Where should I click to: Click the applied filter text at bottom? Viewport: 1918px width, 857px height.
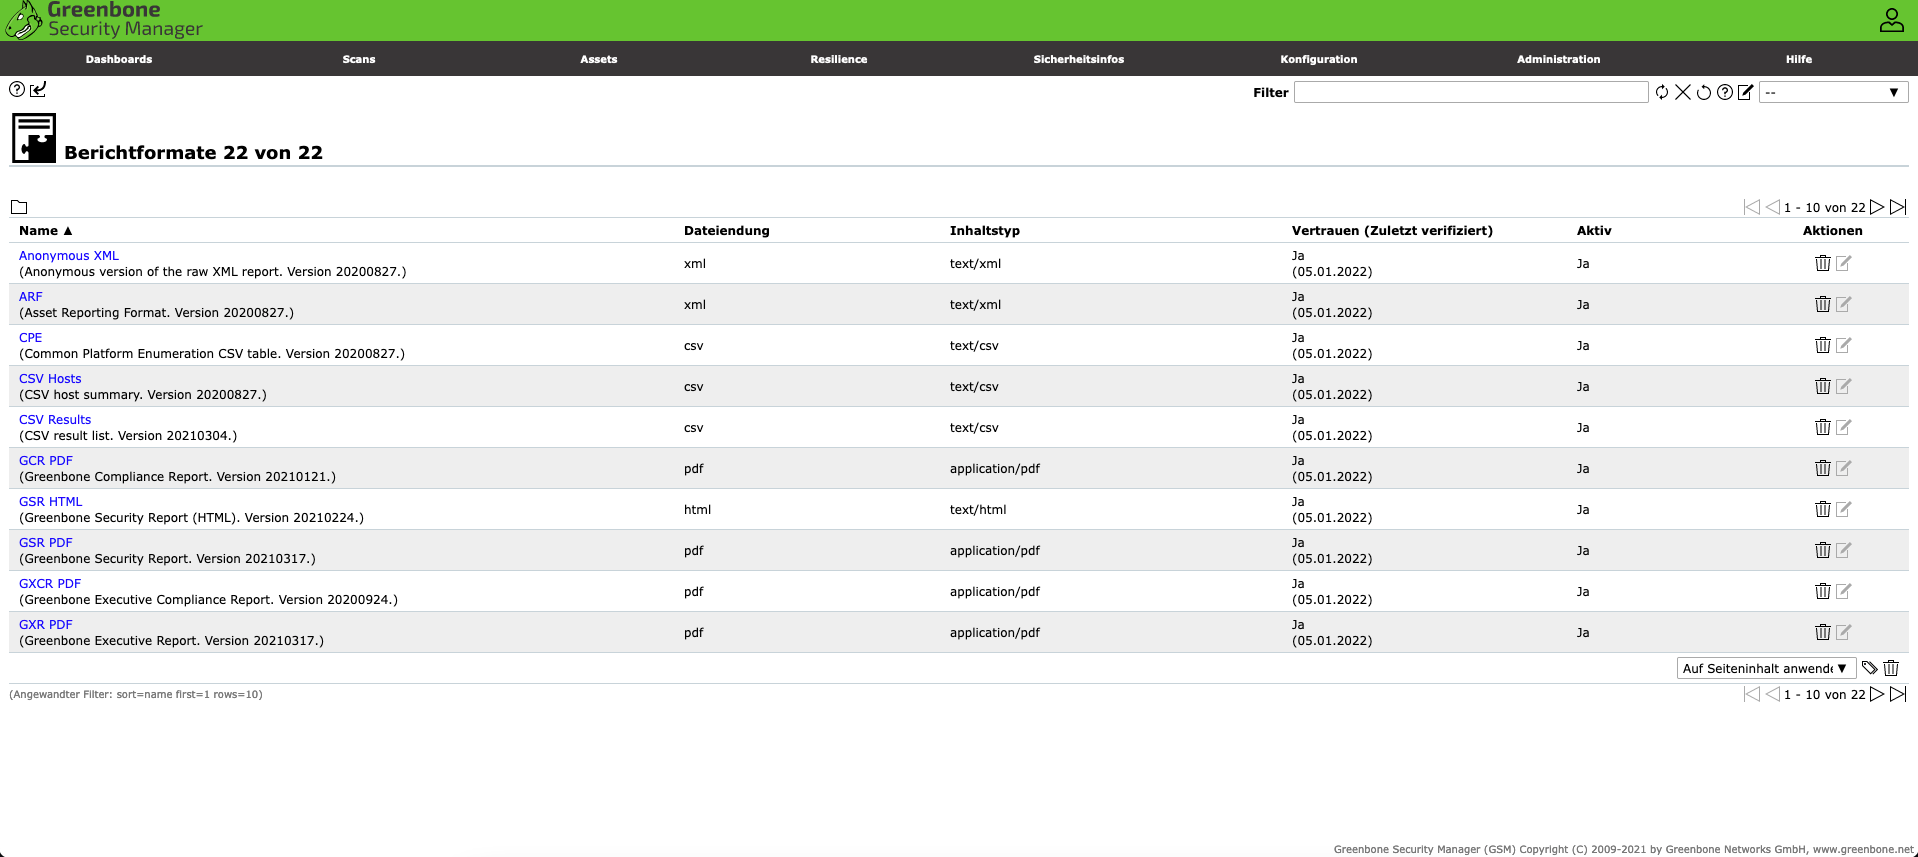click(136, 694)
